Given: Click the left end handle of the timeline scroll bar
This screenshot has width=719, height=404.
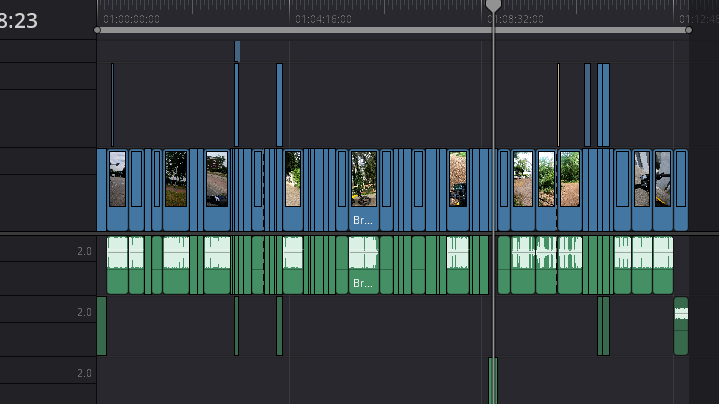Looking at the screenshot, I should point(97,30).
